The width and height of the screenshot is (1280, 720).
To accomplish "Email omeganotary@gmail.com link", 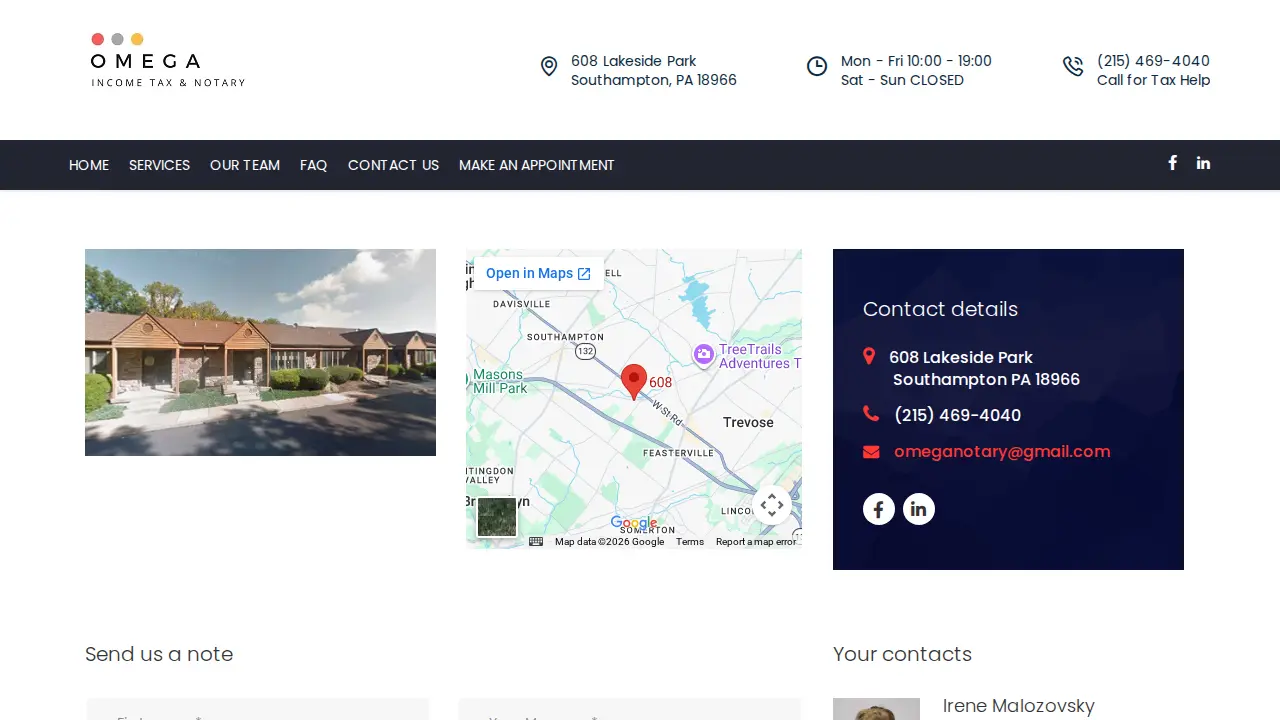I will point(1002,451).
